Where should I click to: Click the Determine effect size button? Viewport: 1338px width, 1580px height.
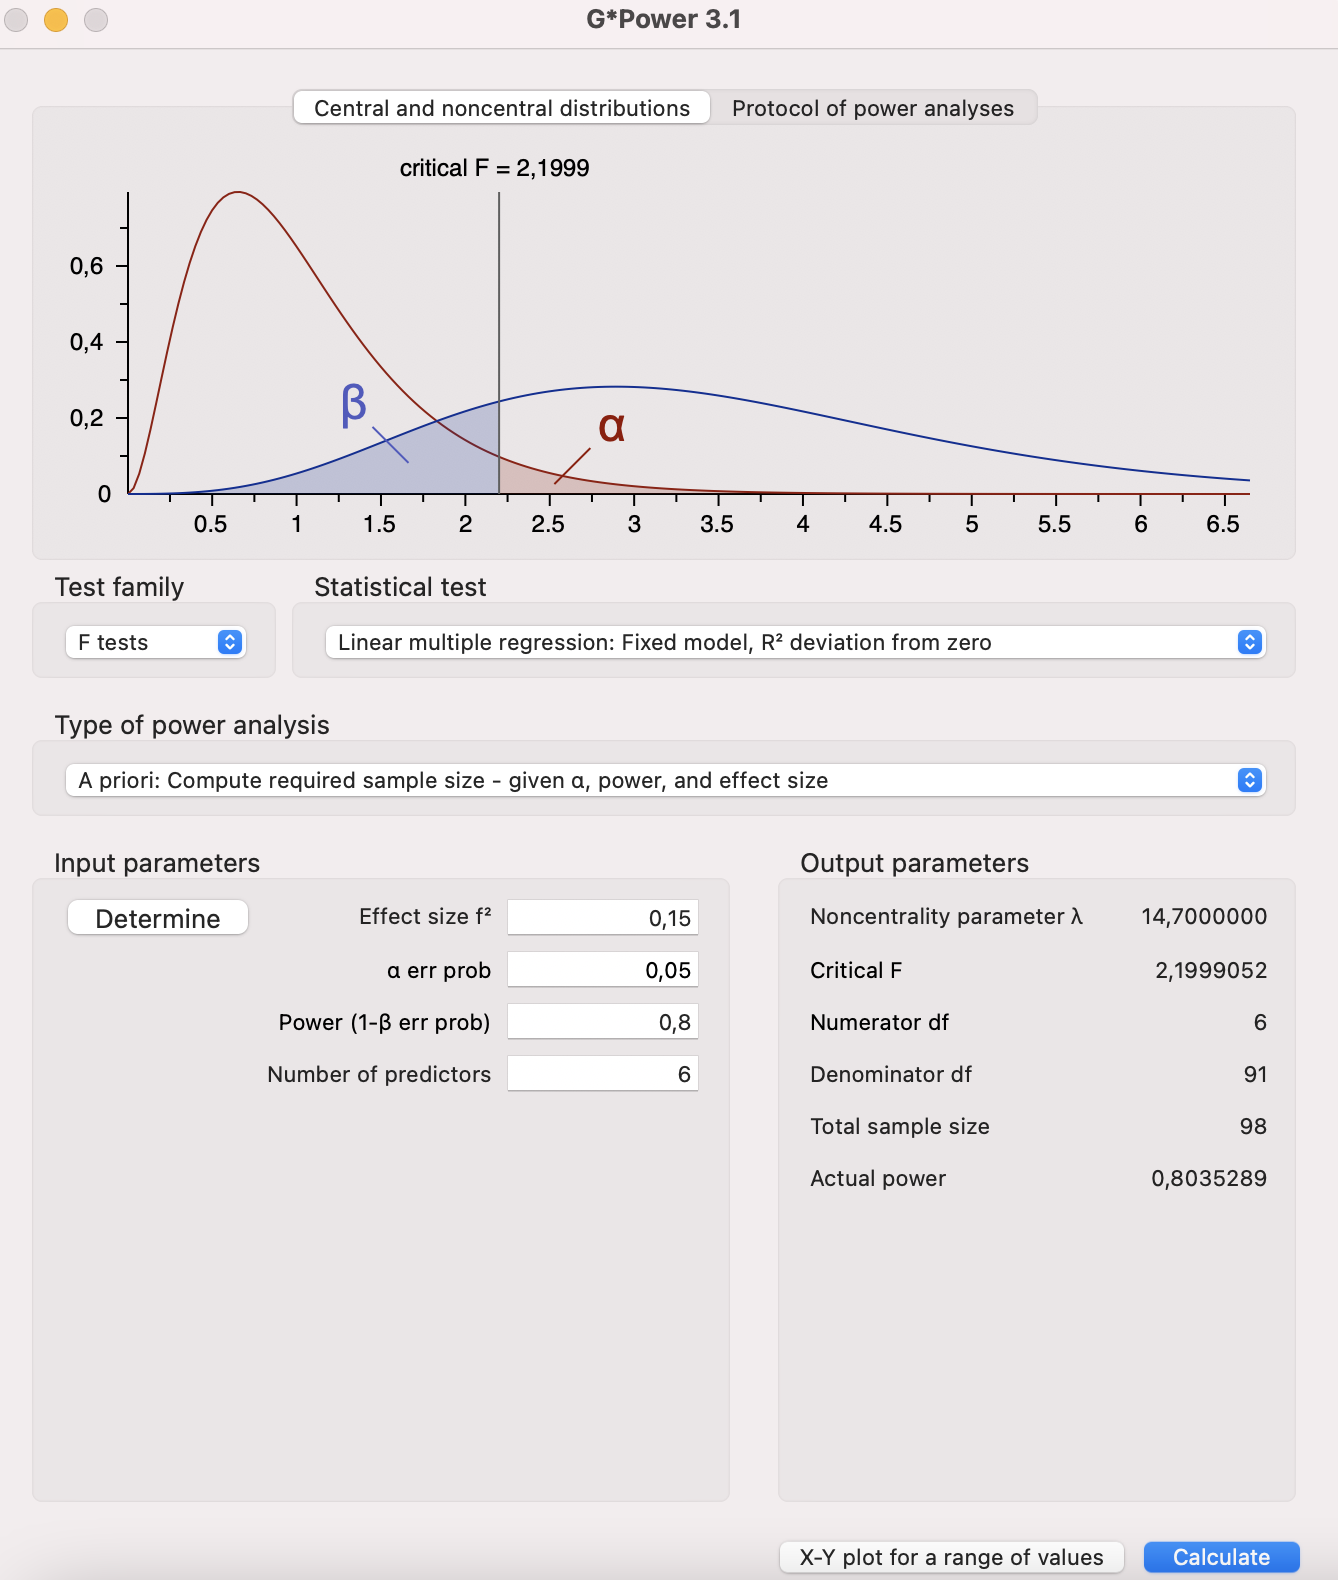click(158, 918)
